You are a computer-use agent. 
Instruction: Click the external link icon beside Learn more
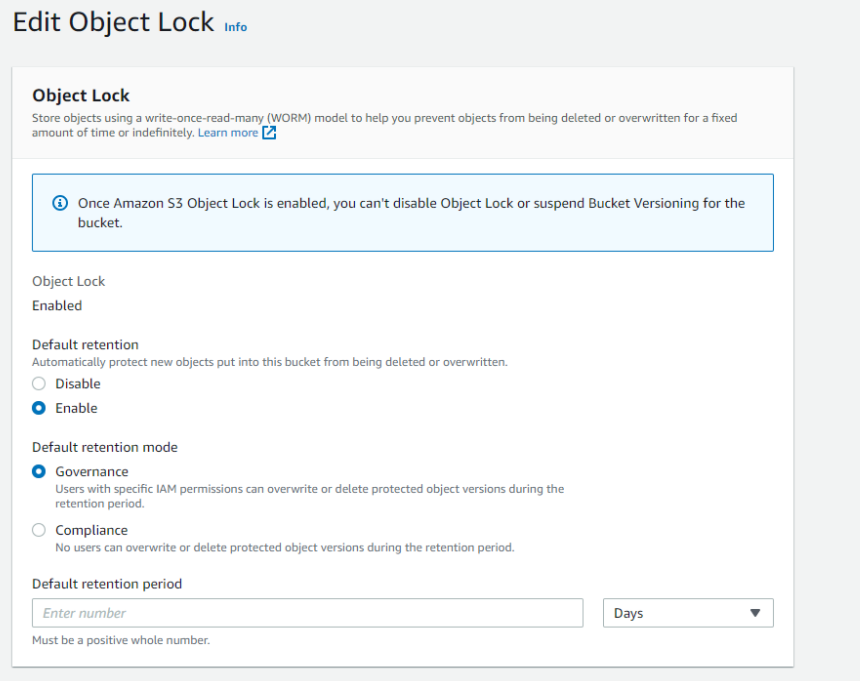point(265,132)
